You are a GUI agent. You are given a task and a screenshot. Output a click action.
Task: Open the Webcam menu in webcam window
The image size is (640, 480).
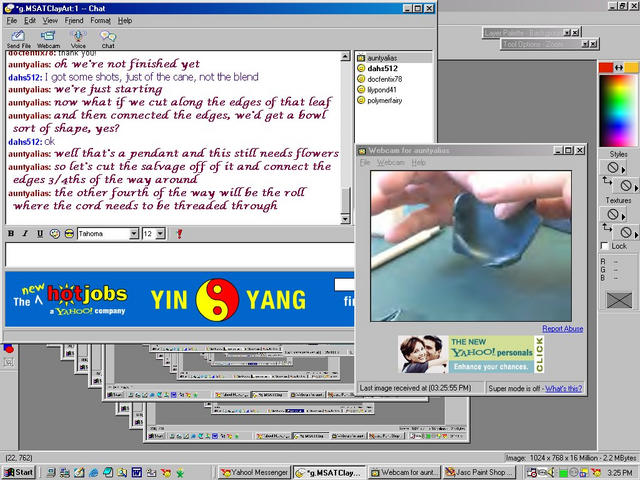pyautogui.click(x=390, y=162)
